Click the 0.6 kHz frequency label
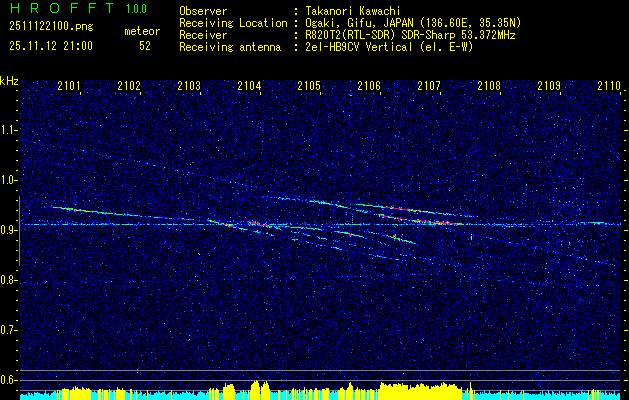The width and height of the screenshot is (629, 400). coord(9,380)
